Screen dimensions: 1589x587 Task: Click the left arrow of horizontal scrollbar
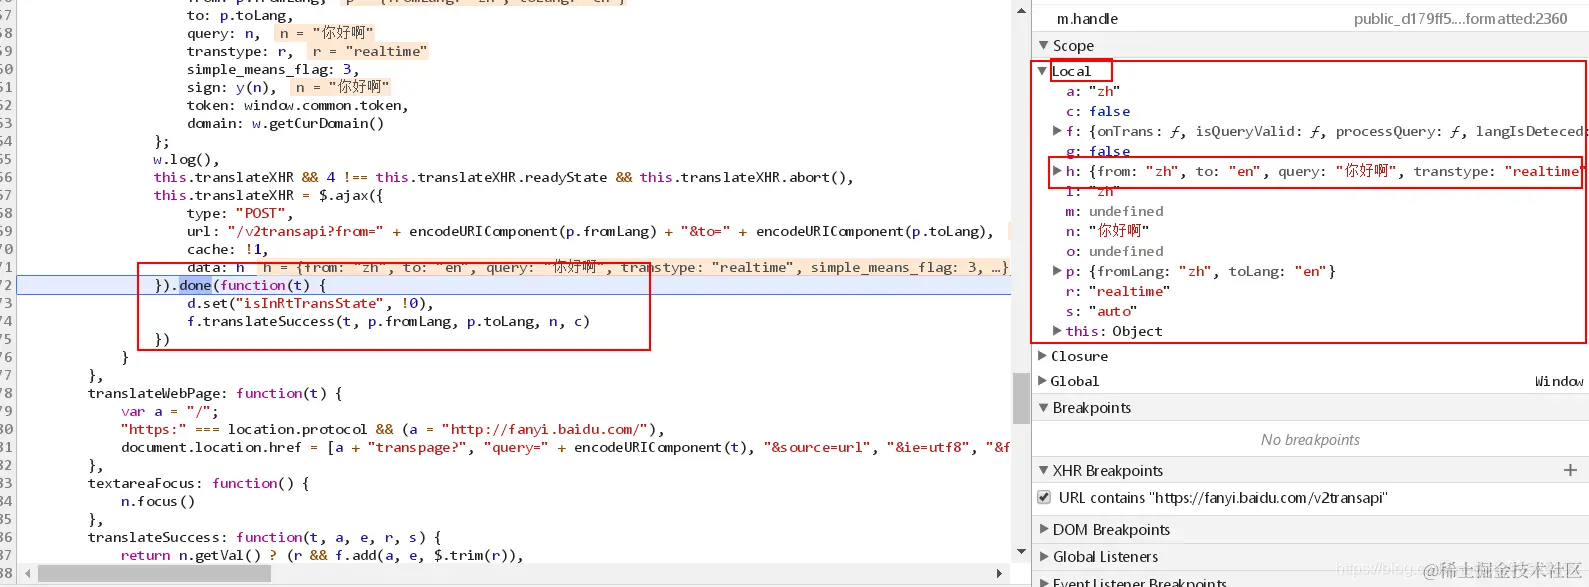[x=27, y=574]
